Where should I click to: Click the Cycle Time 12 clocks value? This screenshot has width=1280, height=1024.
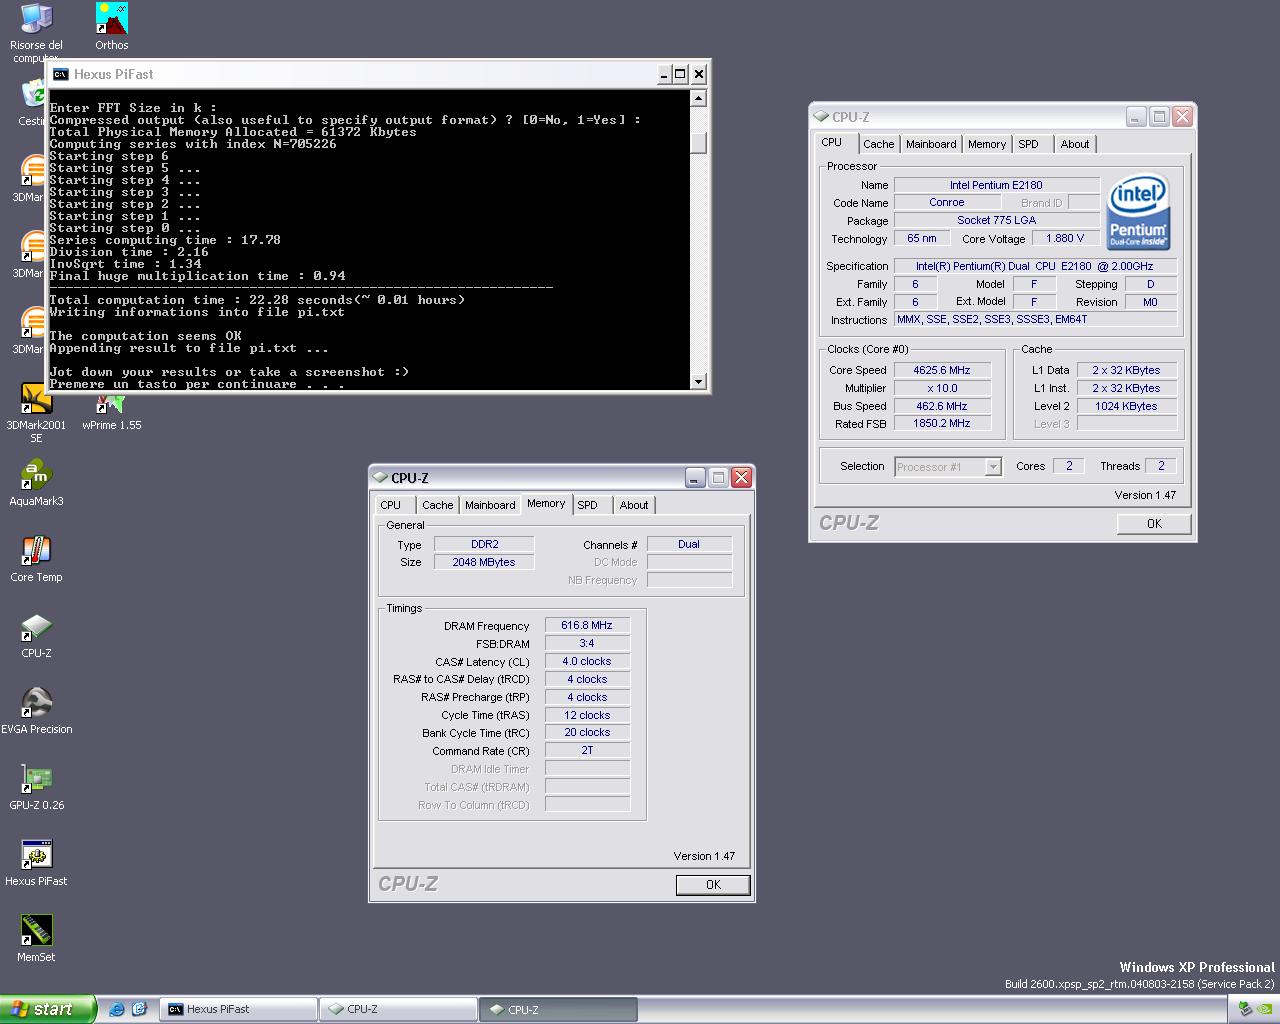pos(587,715)
